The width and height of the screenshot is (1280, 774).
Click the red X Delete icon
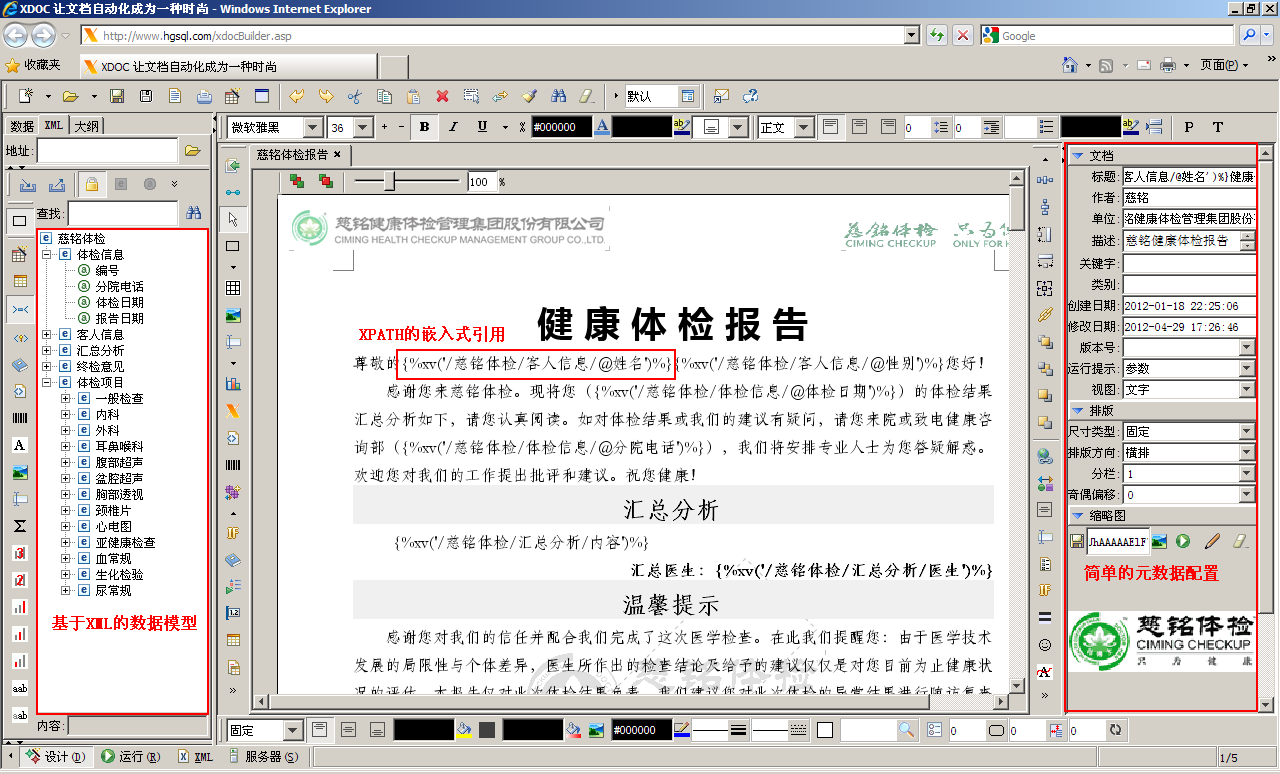442,96
